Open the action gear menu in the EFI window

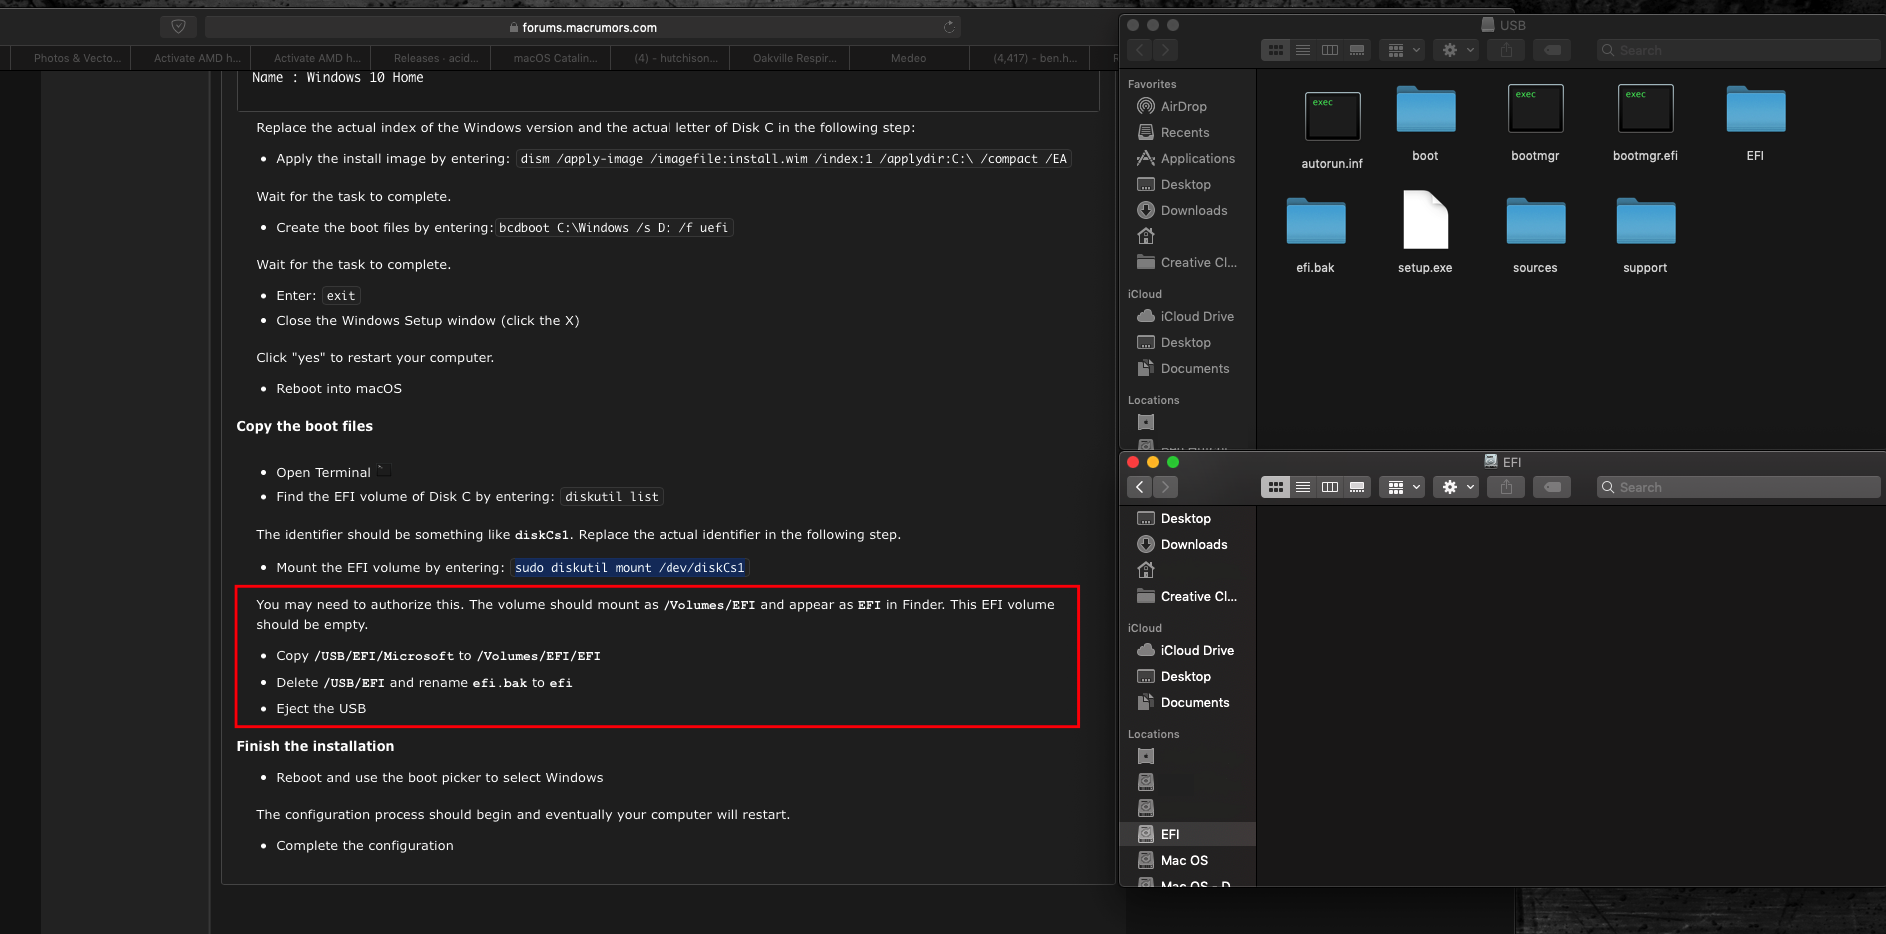1456,487
